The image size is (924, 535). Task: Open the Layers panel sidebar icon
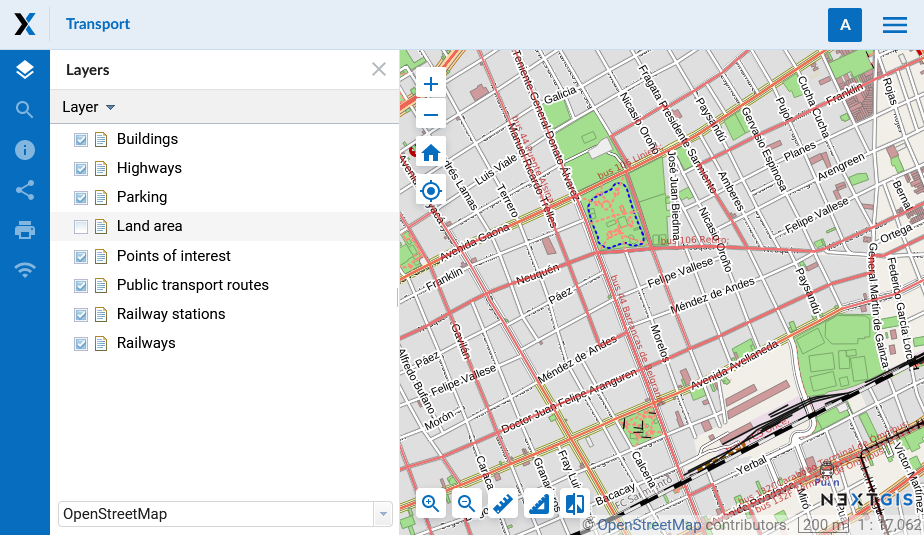click(25, 70)
